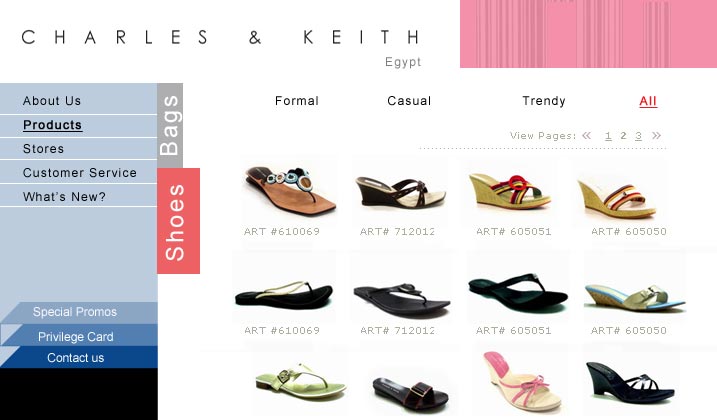Open Customer Service in sidebar
Image resolution: width=717 pixels, height=420 pixels.
tap(80, 172)
